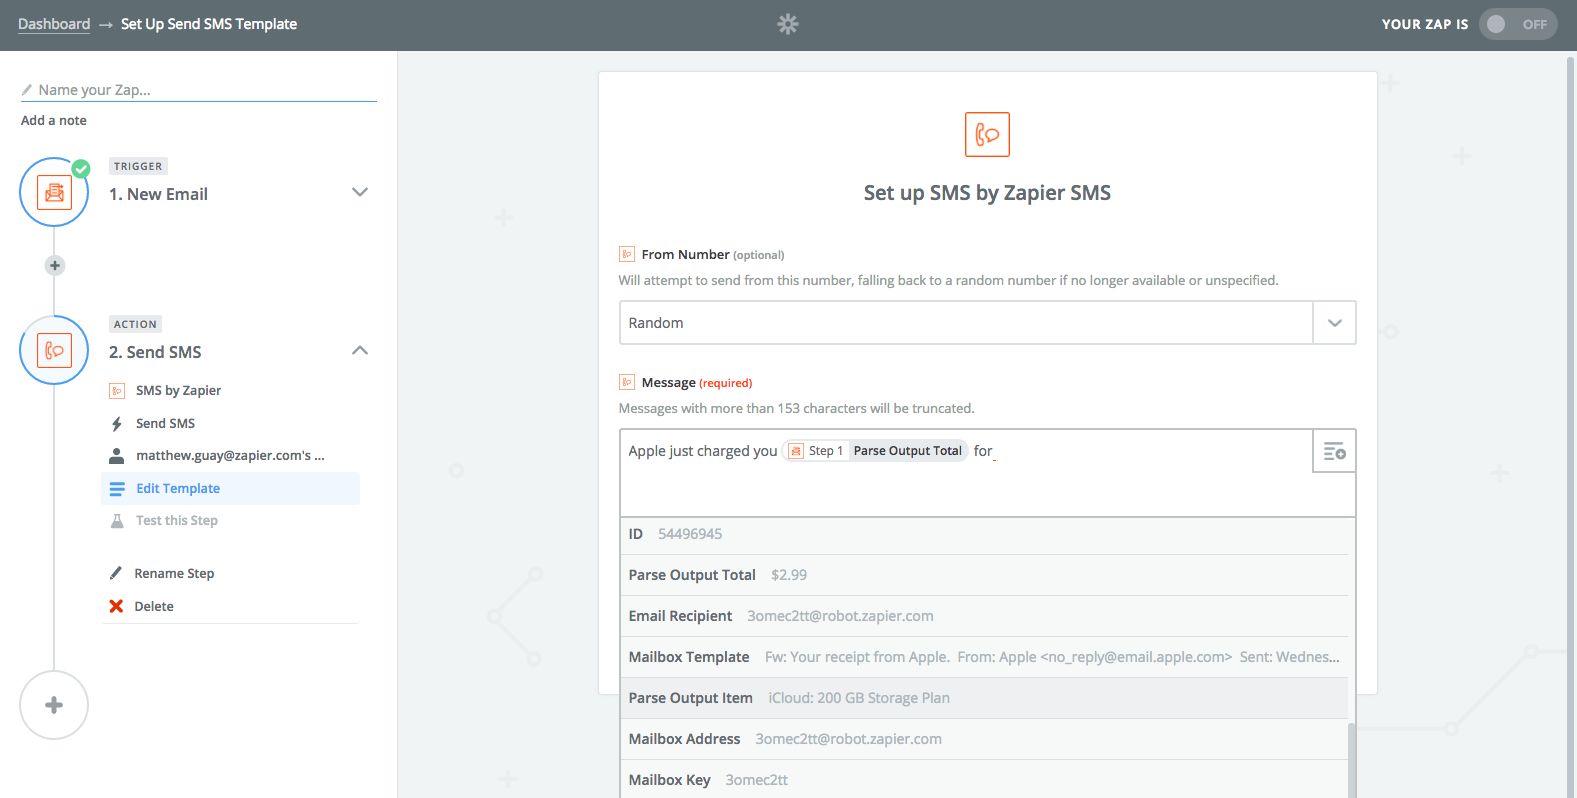Toggle the Your Zap Is switch on
Screen dimensions: 1577x798
(x=1516, y=24)
